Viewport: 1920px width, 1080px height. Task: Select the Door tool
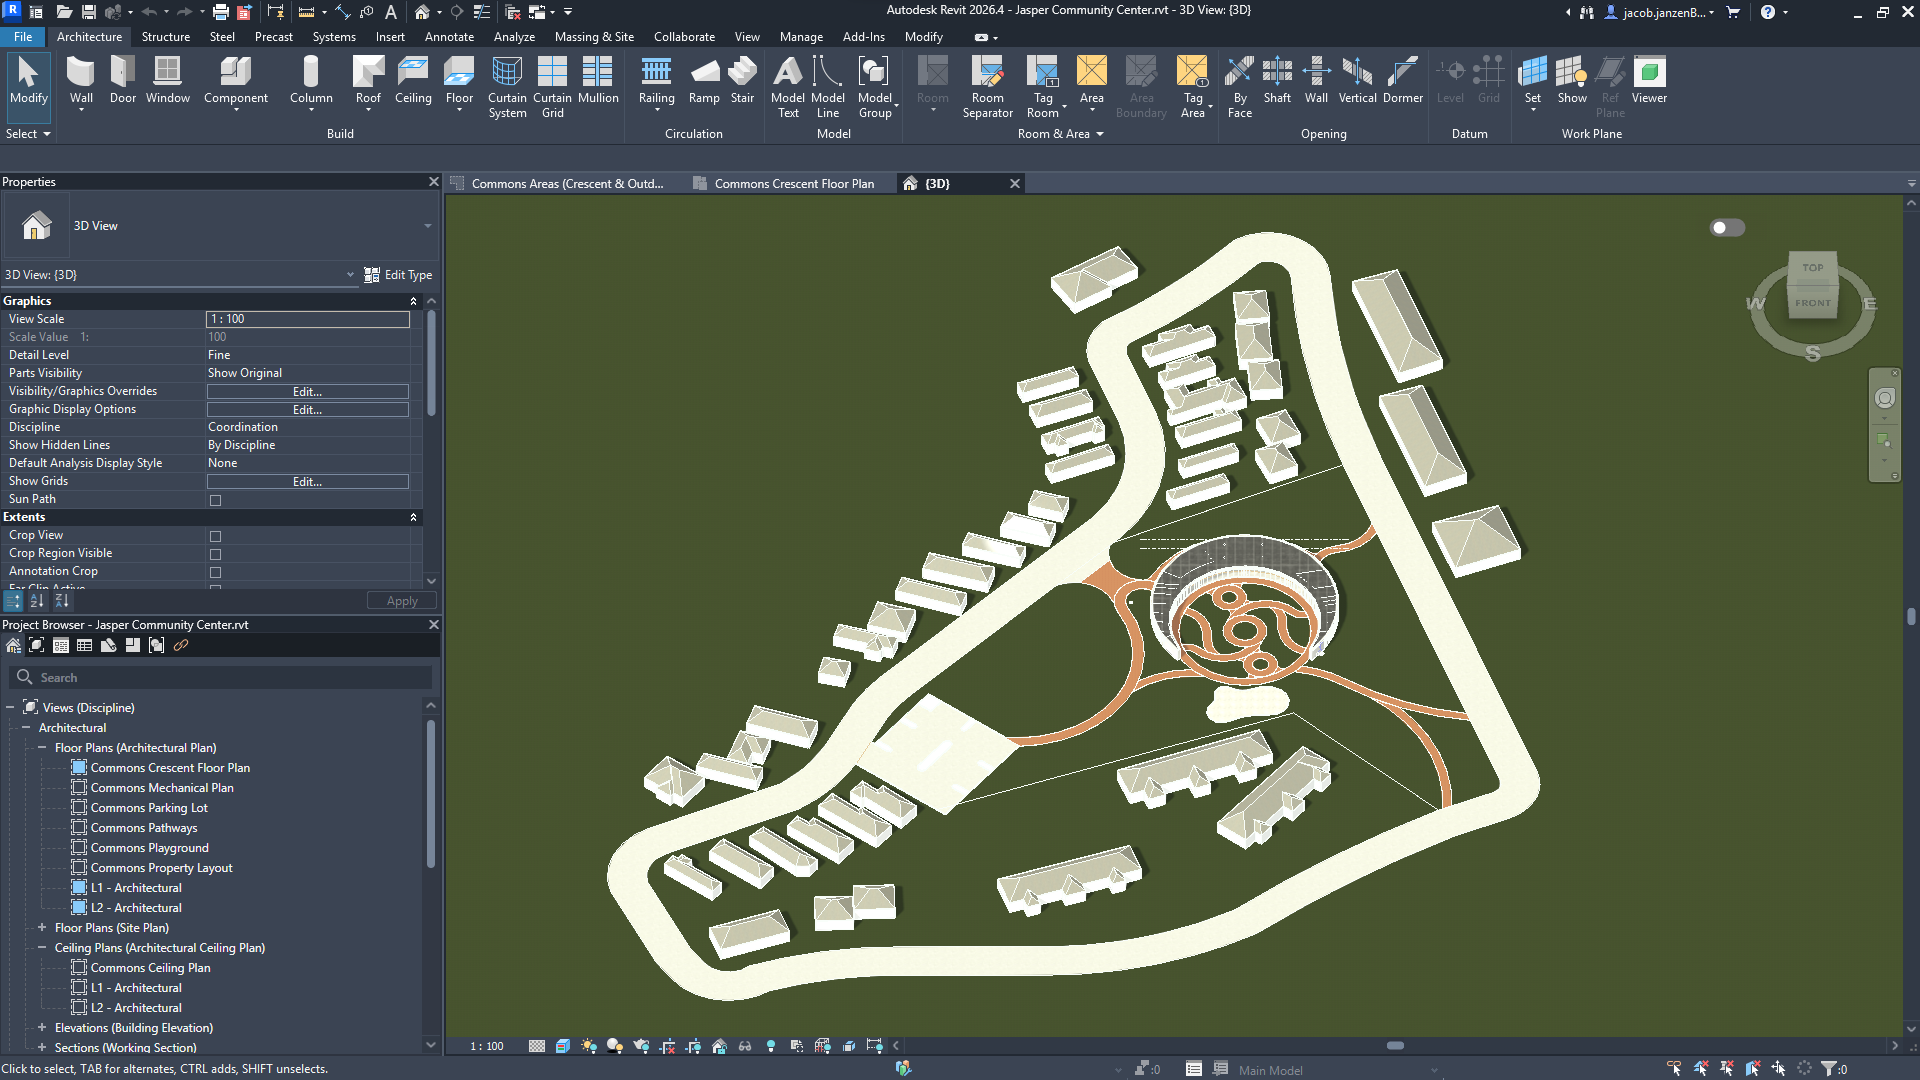[123, 80]
